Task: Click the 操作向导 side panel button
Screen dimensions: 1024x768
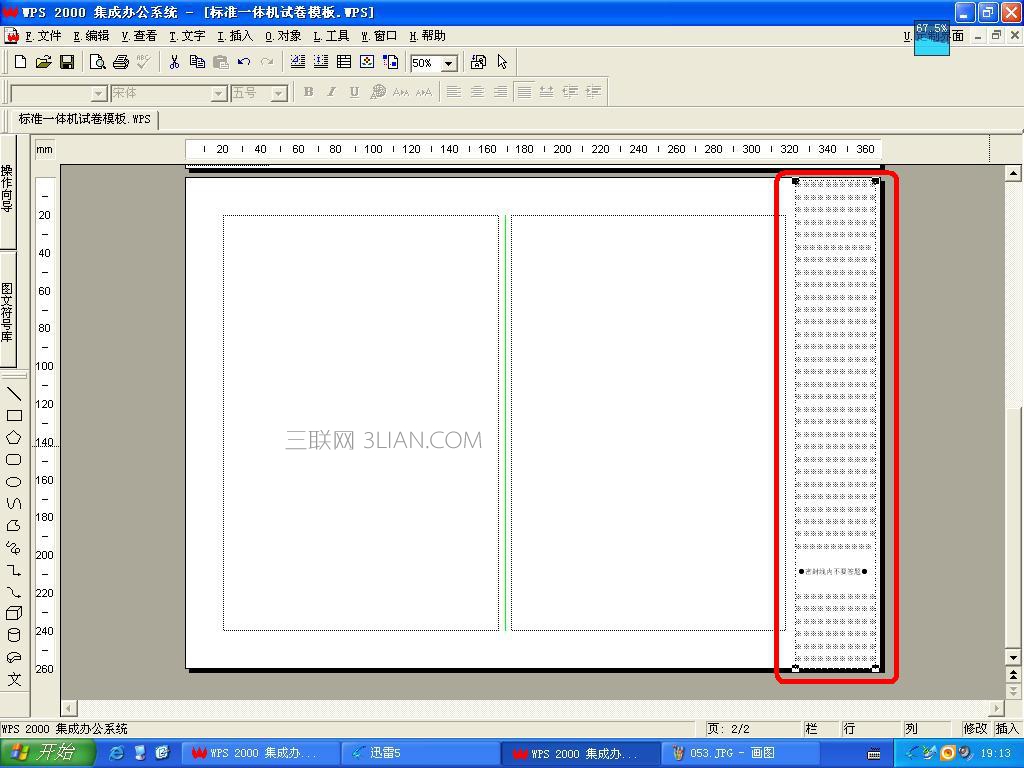Action: (x=7, y=189)
